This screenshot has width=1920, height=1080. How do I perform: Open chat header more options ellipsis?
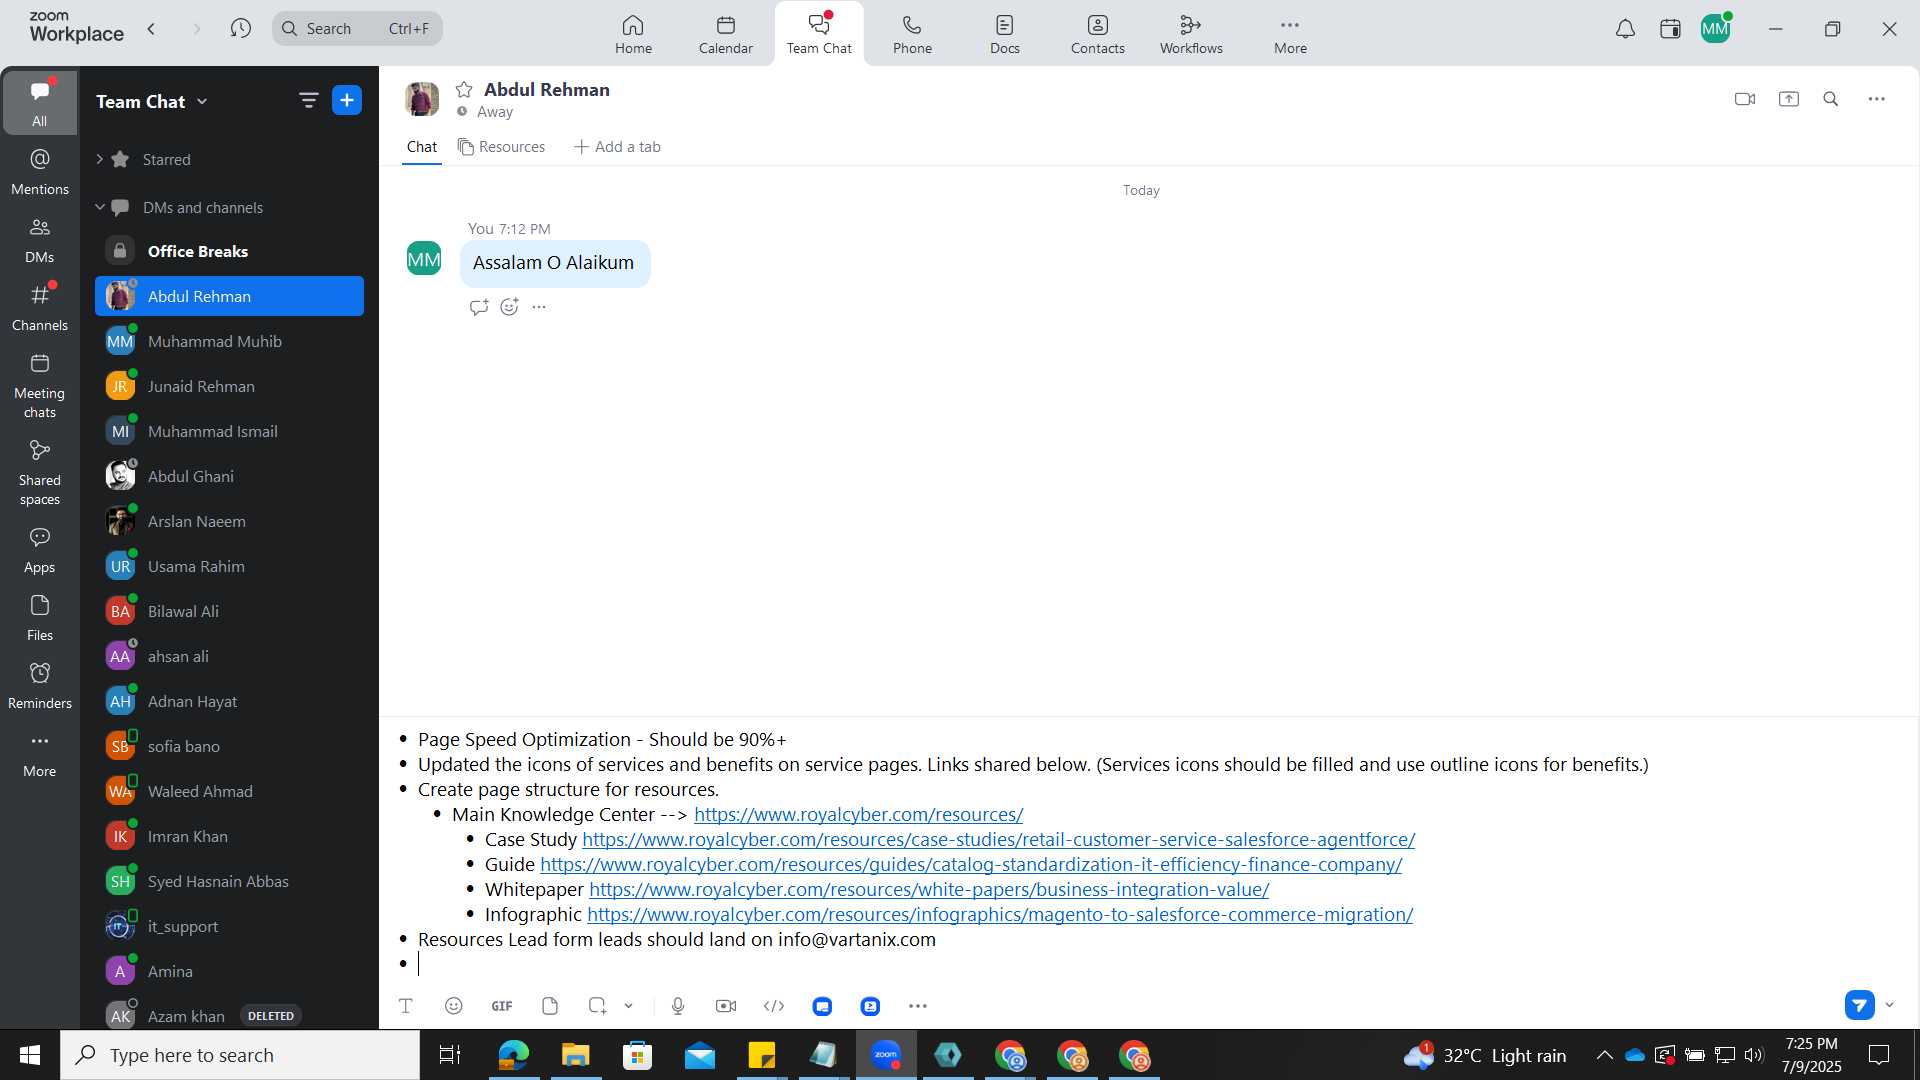pyautogui.click(x=1877, y=99)
